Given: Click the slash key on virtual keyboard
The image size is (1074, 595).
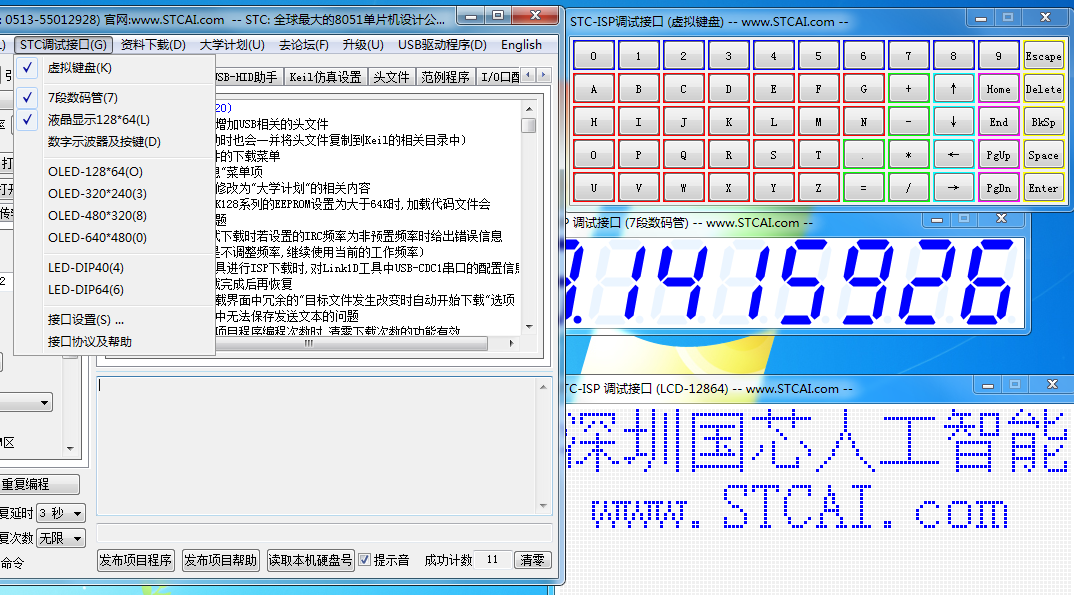Looking at the screenshot, I should [908, 188].
